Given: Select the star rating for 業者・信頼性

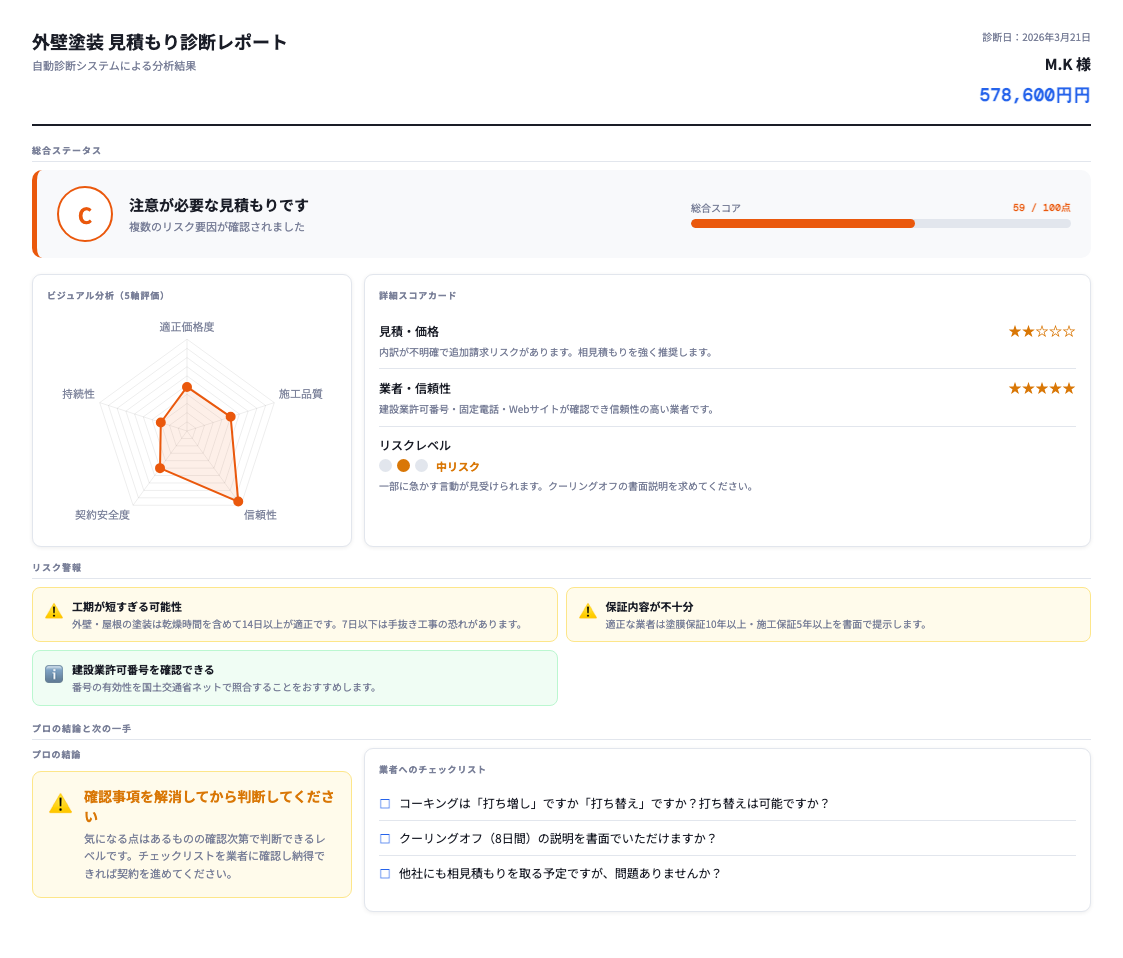Looking at the screenshot, I should (1041, 387).
